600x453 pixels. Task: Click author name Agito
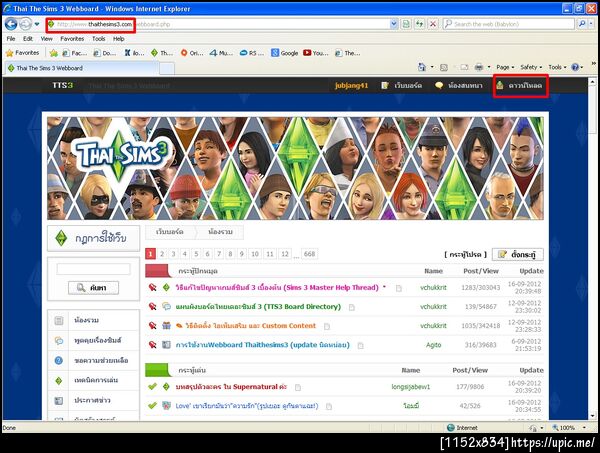point(433,345)
